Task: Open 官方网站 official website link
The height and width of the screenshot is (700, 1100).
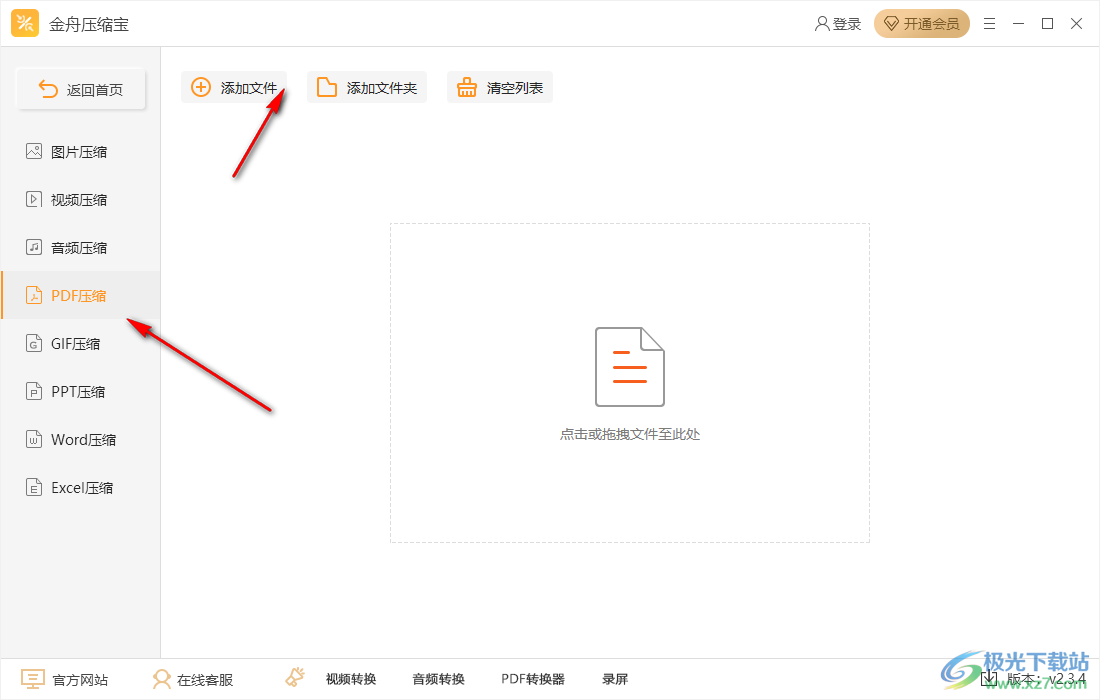Action: click(65, 680)
